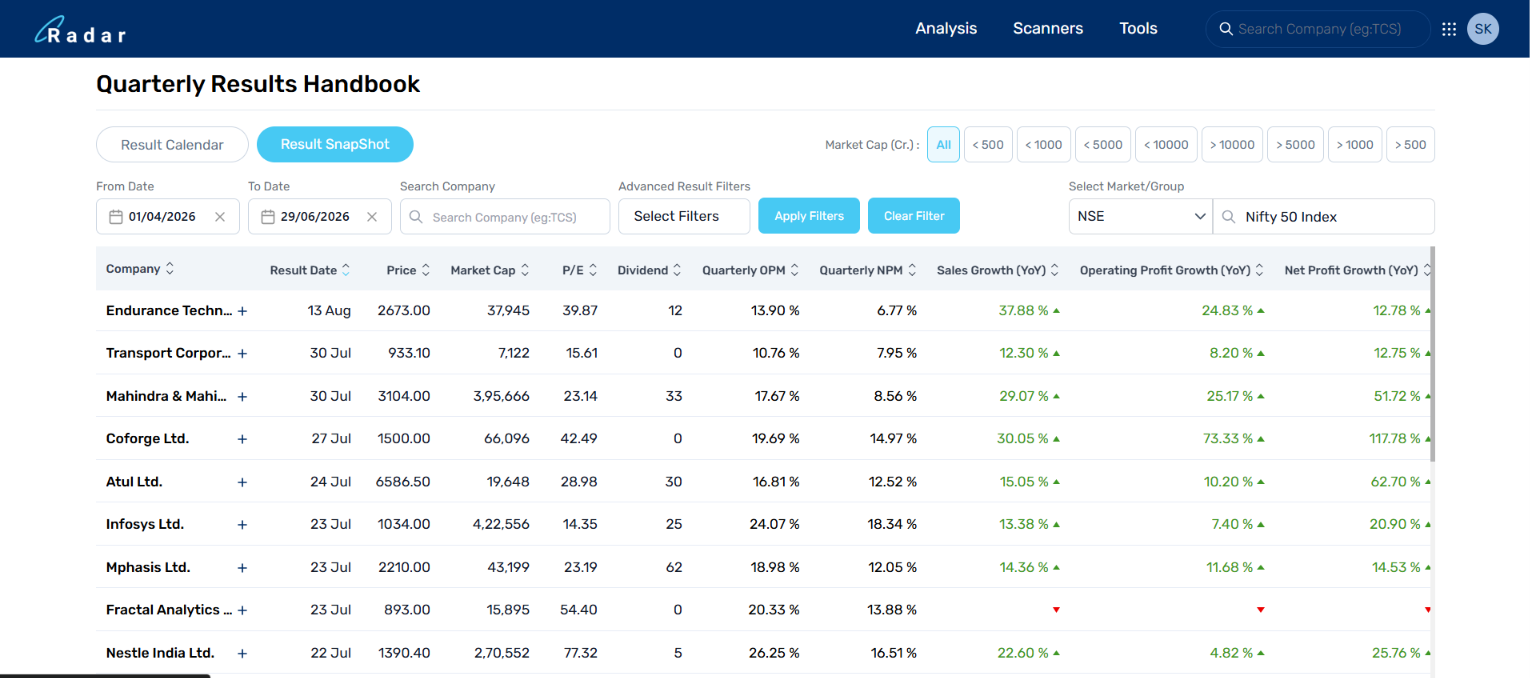
Task: Select market cap < 10000 filter
Action: click(x=1166, y=145)
